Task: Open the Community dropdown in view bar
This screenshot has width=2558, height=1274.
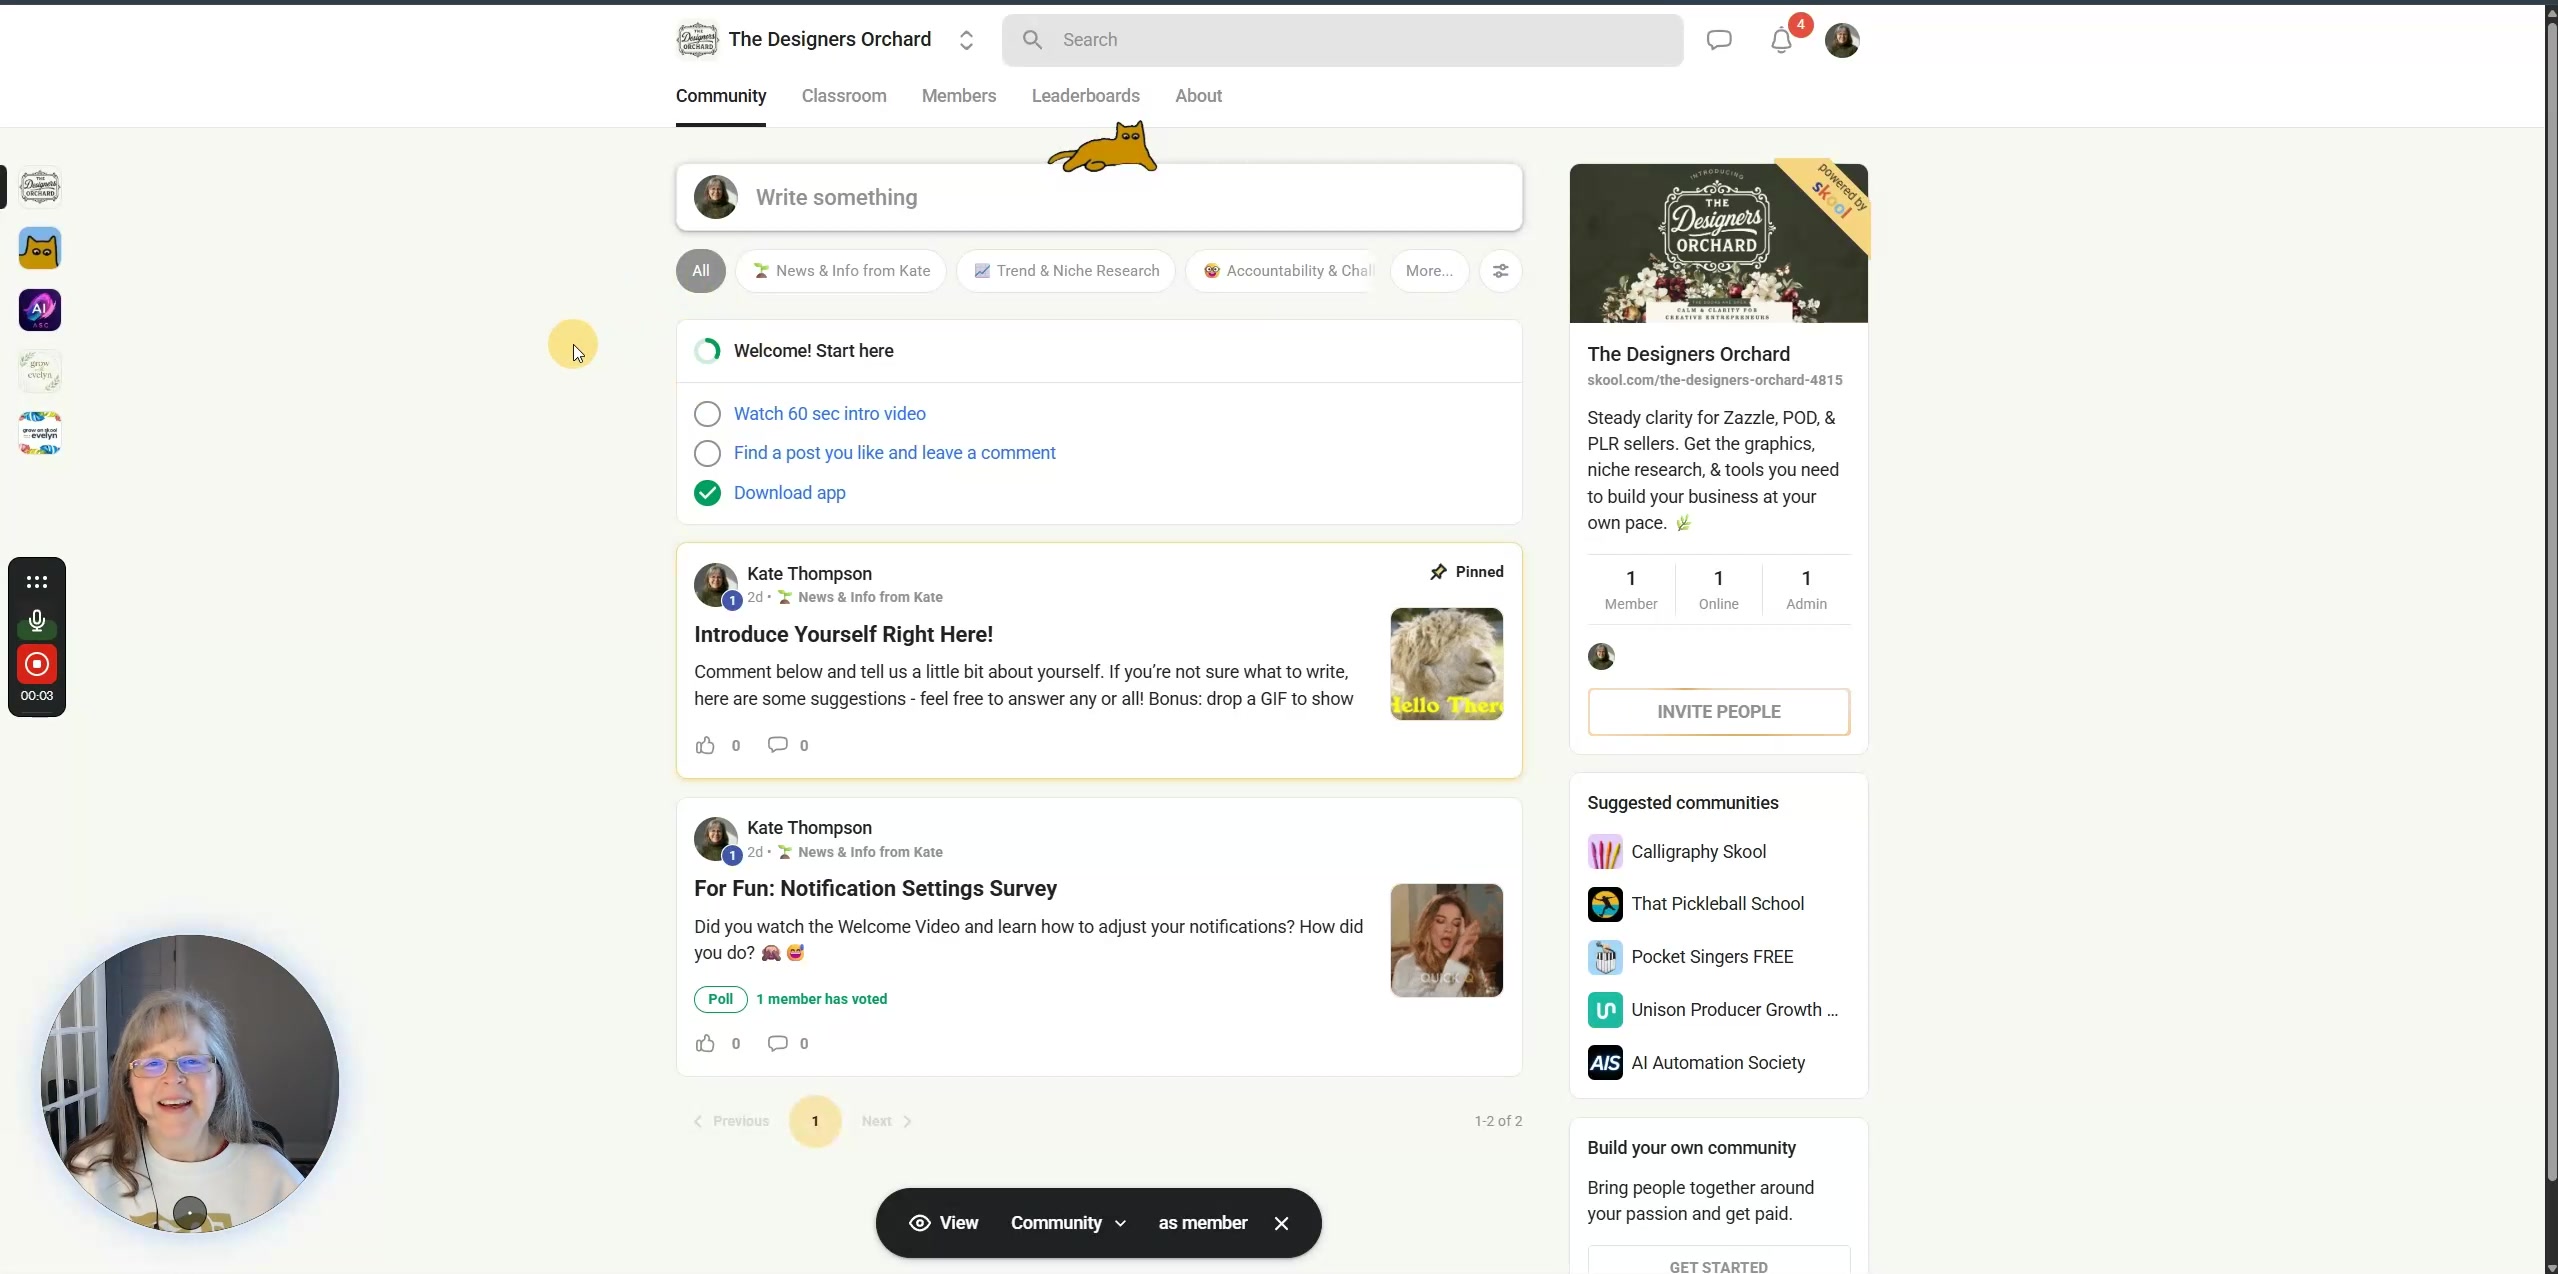Action: (1067, 1223)
